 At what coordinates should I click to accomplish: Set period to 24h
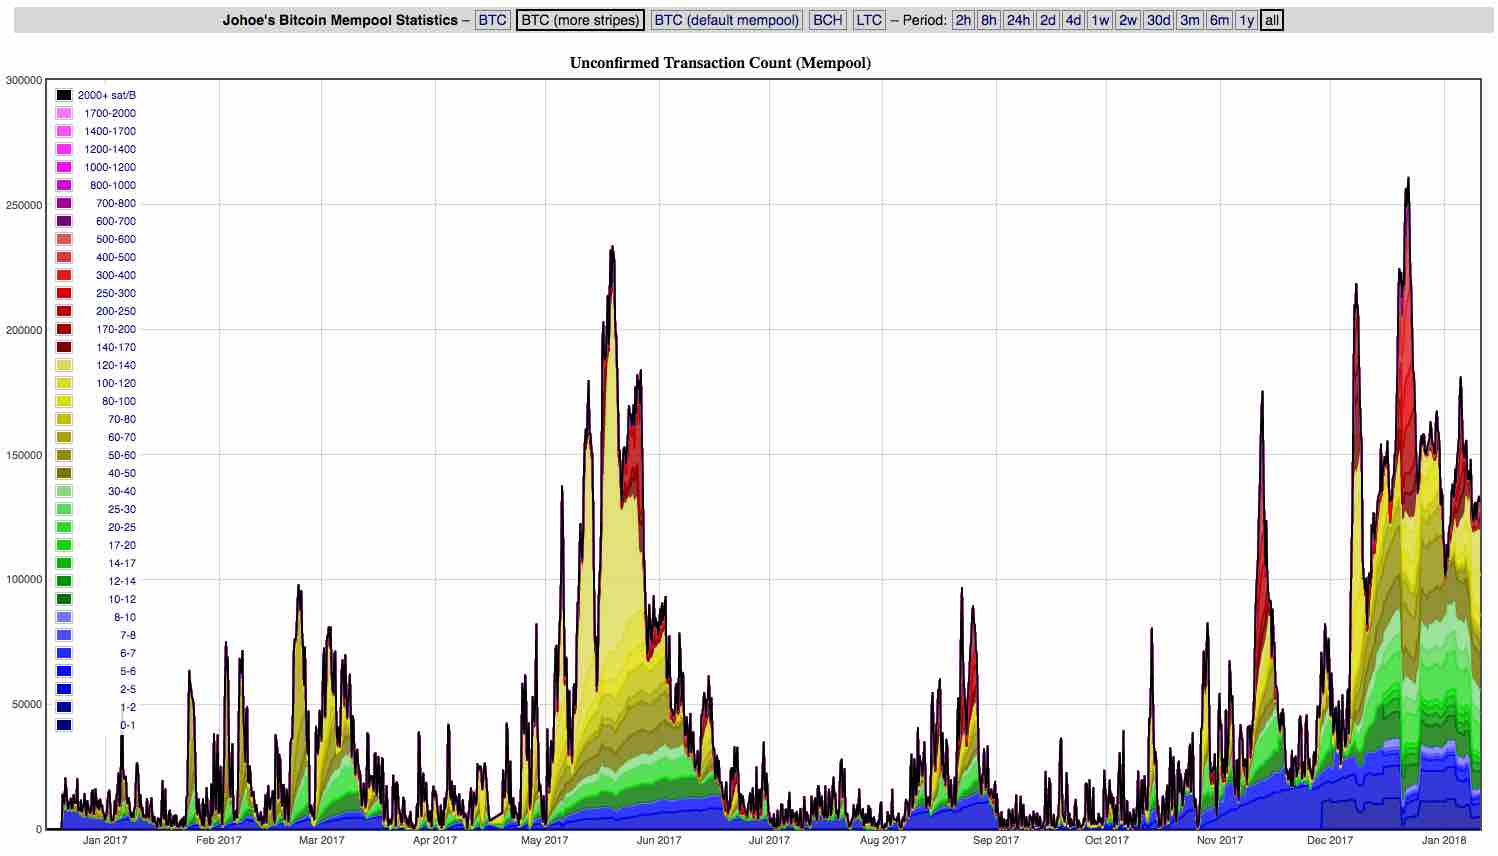tap(1018, 20)
